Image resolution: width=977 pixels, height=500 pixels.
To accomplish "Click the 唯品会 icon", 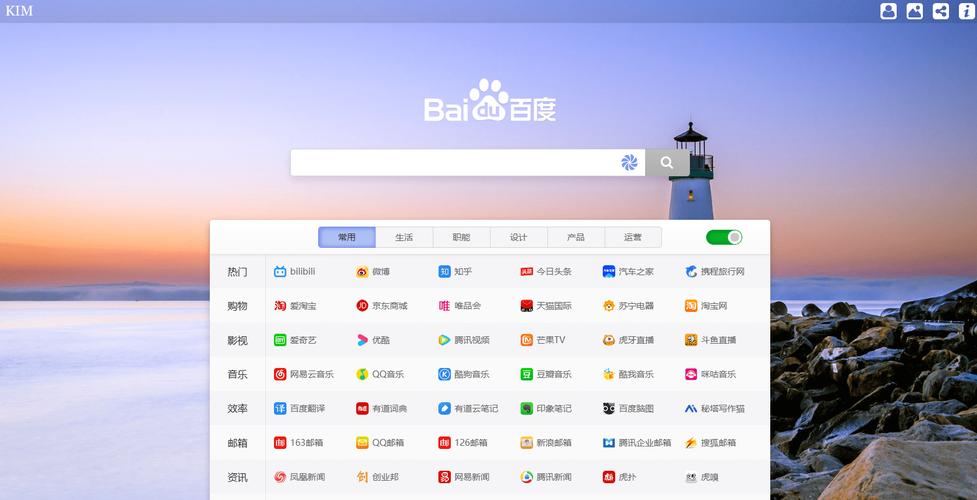I will click(x=444, y=306).
